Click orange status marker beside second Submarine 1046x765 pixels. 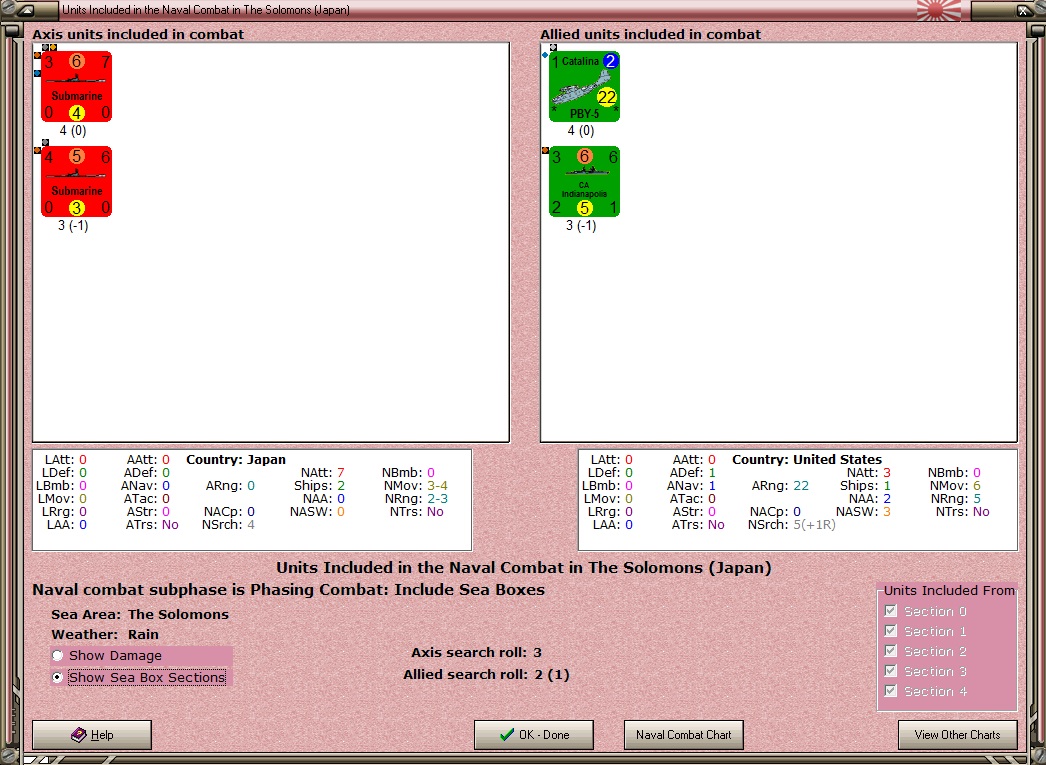[37, 151]
